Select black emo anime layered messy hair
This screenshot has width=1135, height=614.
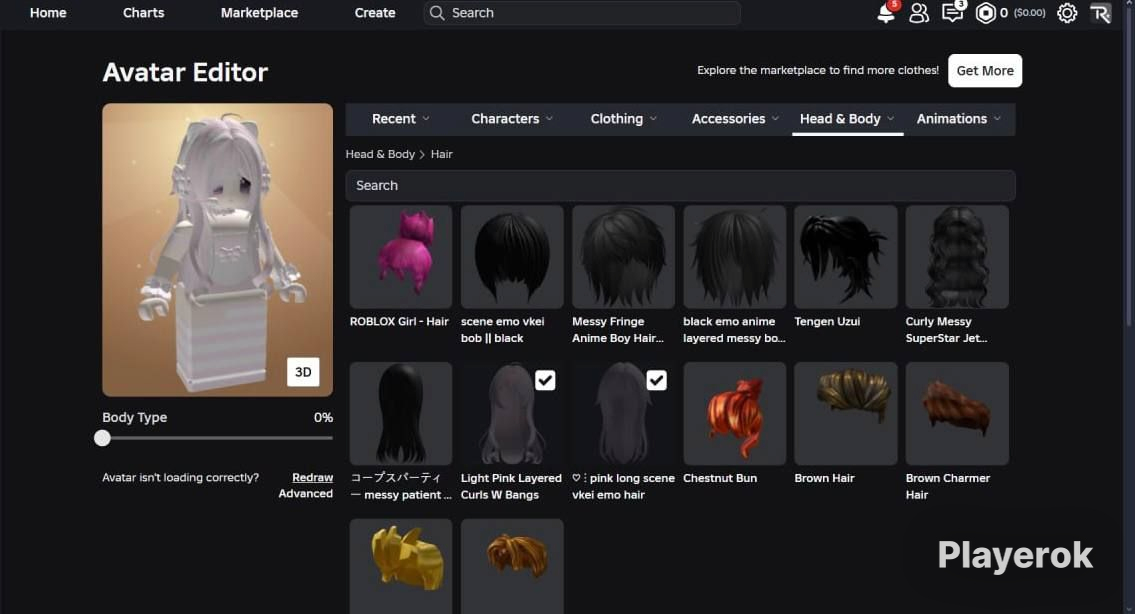pos(735,257)
